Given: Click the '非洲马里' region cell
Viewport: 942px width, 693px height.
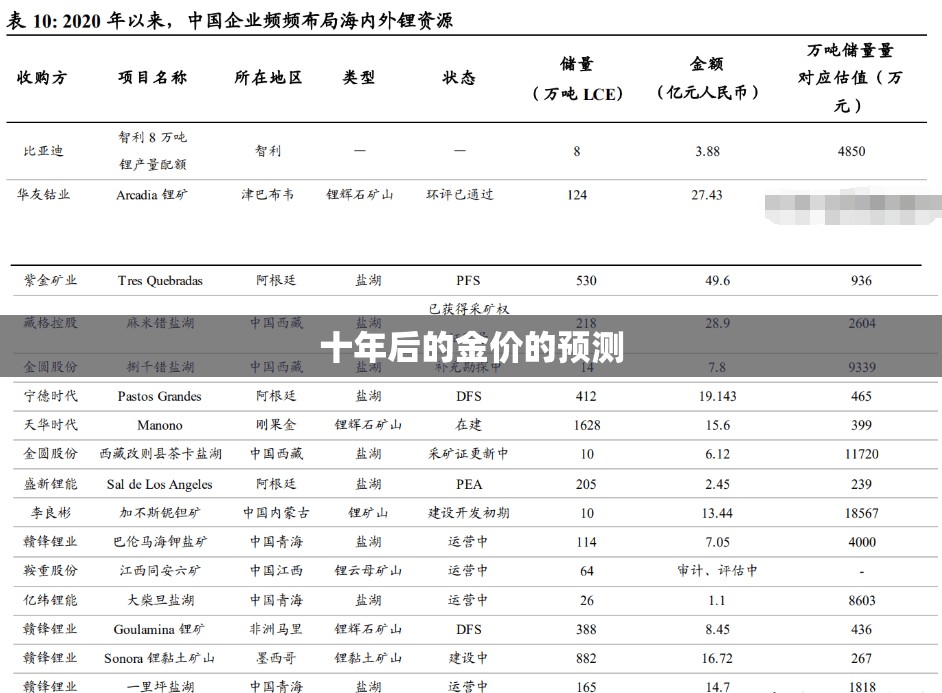Looking at the screenshot, I should point(276,629).
